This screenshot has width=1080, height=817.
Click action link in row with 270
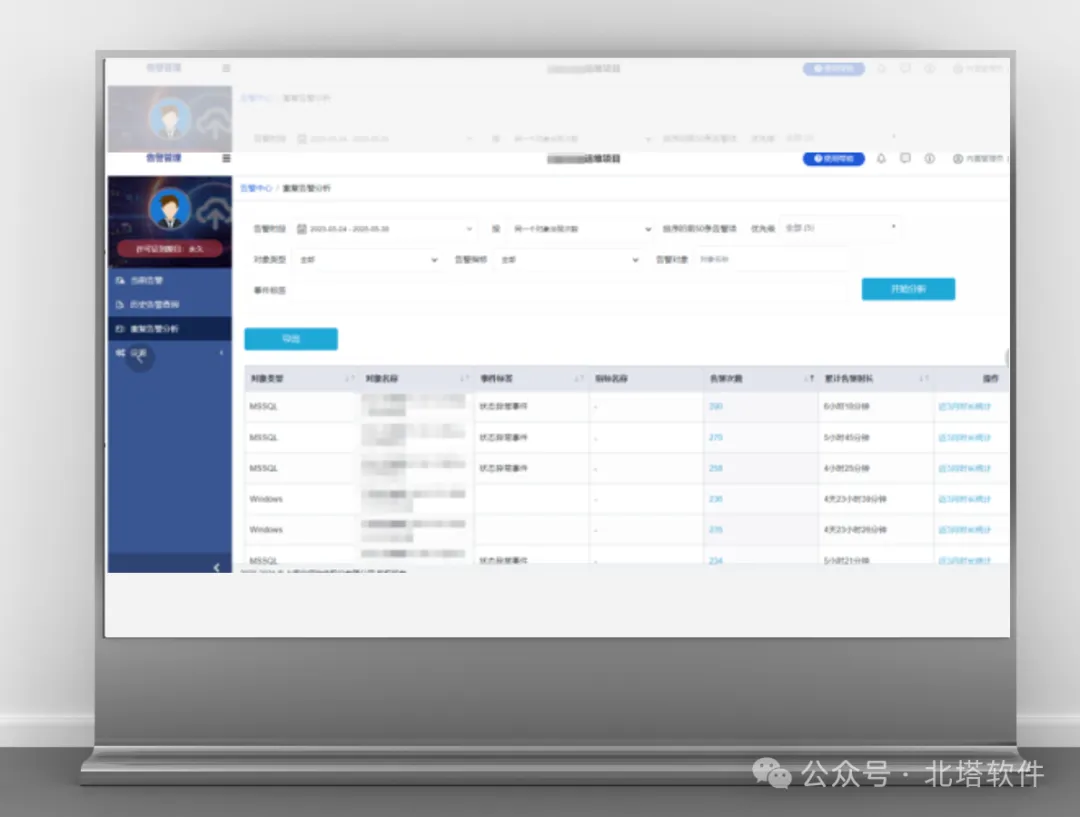click(x=964, y=437)
